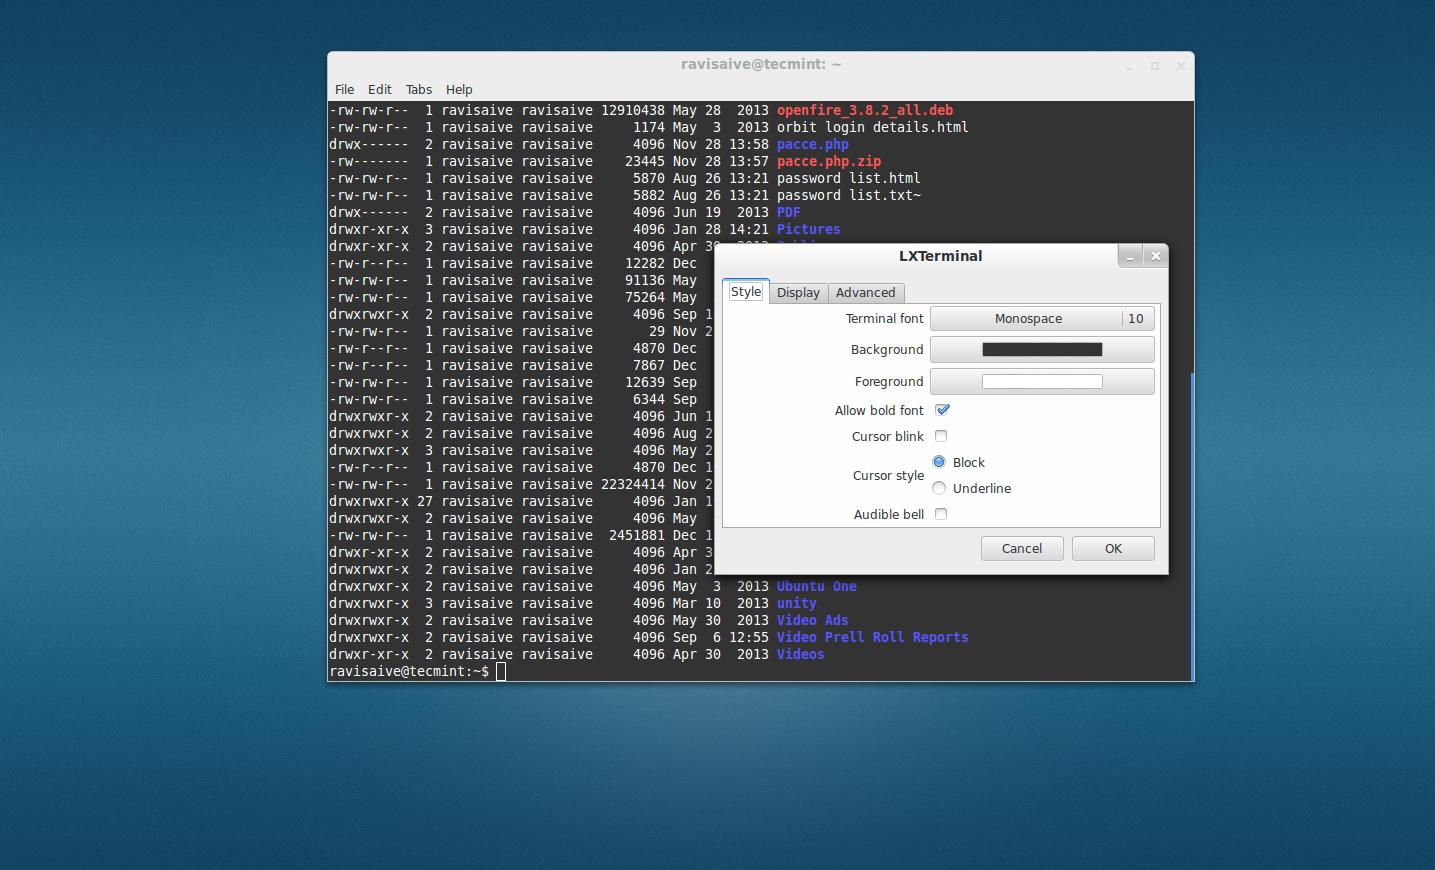1435x870 pixels.
Task: Enable the Cursor blink checkbox
Action: point(940,436)
